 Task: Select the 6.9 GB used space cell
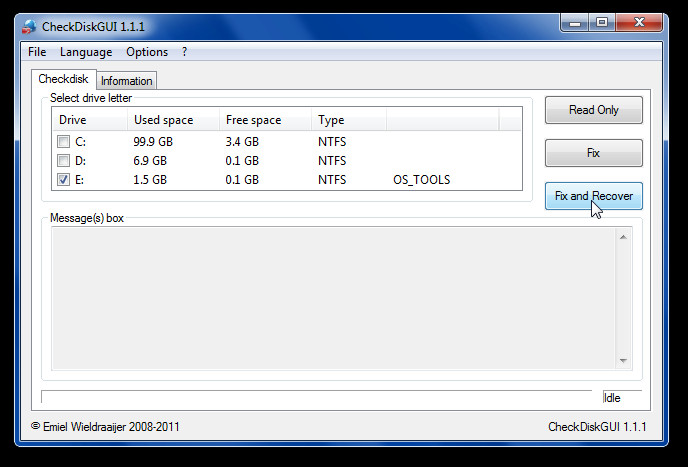pyautogui.click(x=150, y=161)
